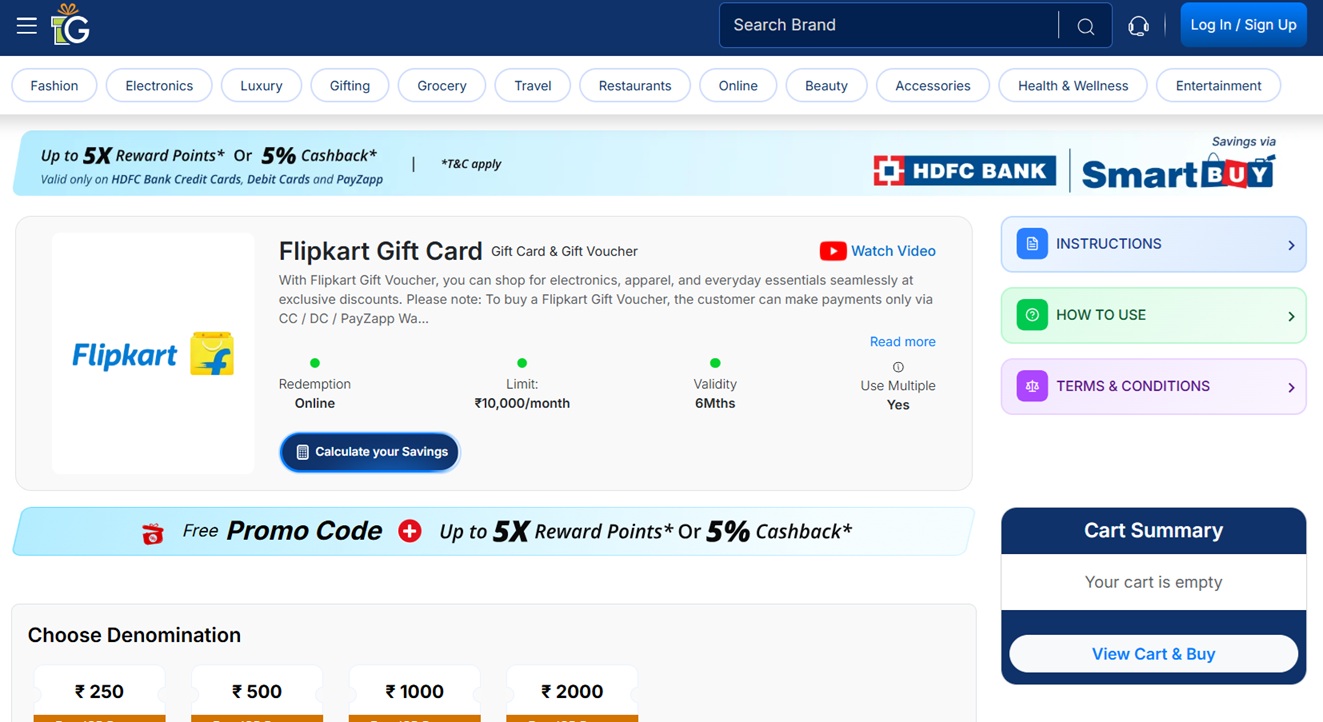Image resolution: width=1323 pixels, height=722 pixels.
Task: Click the Flipkart Gift Card title
Action: [381, 251]
